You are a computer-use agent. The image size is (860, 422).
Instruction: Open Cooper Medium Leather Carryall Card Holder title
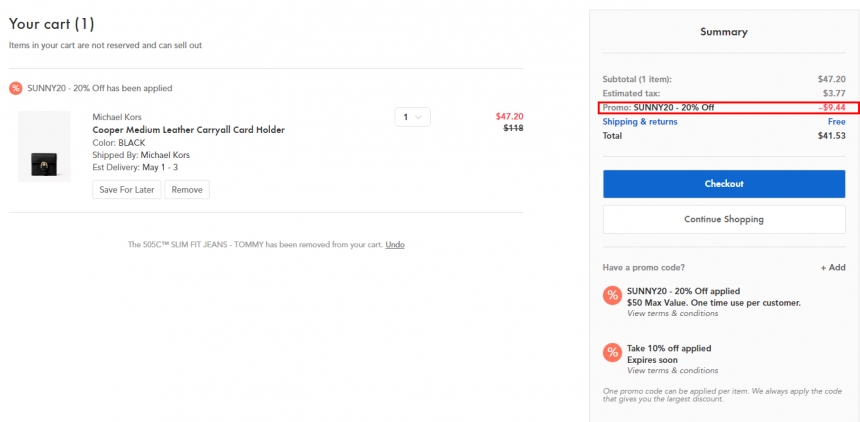point(189,130)
